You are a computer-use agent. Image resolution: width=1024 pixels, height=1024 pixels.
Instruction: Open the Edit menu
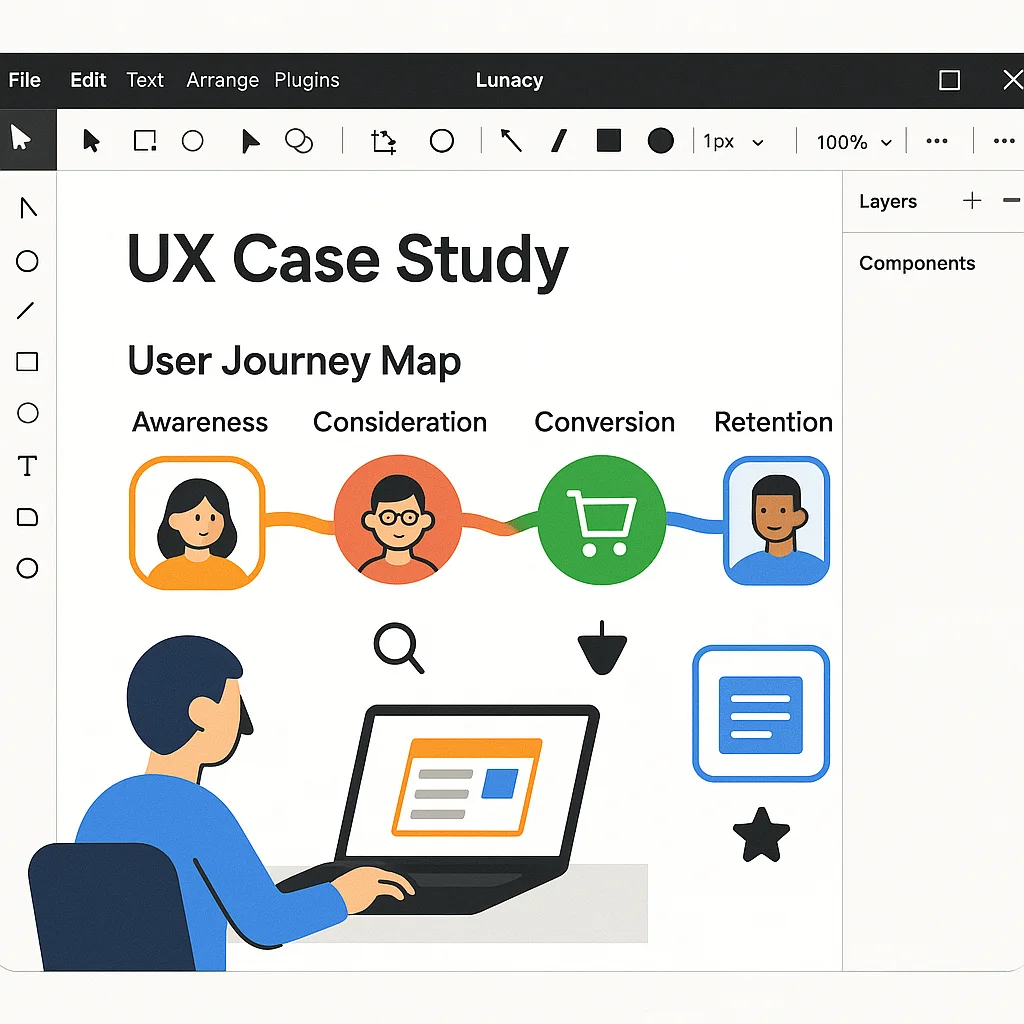88,80
